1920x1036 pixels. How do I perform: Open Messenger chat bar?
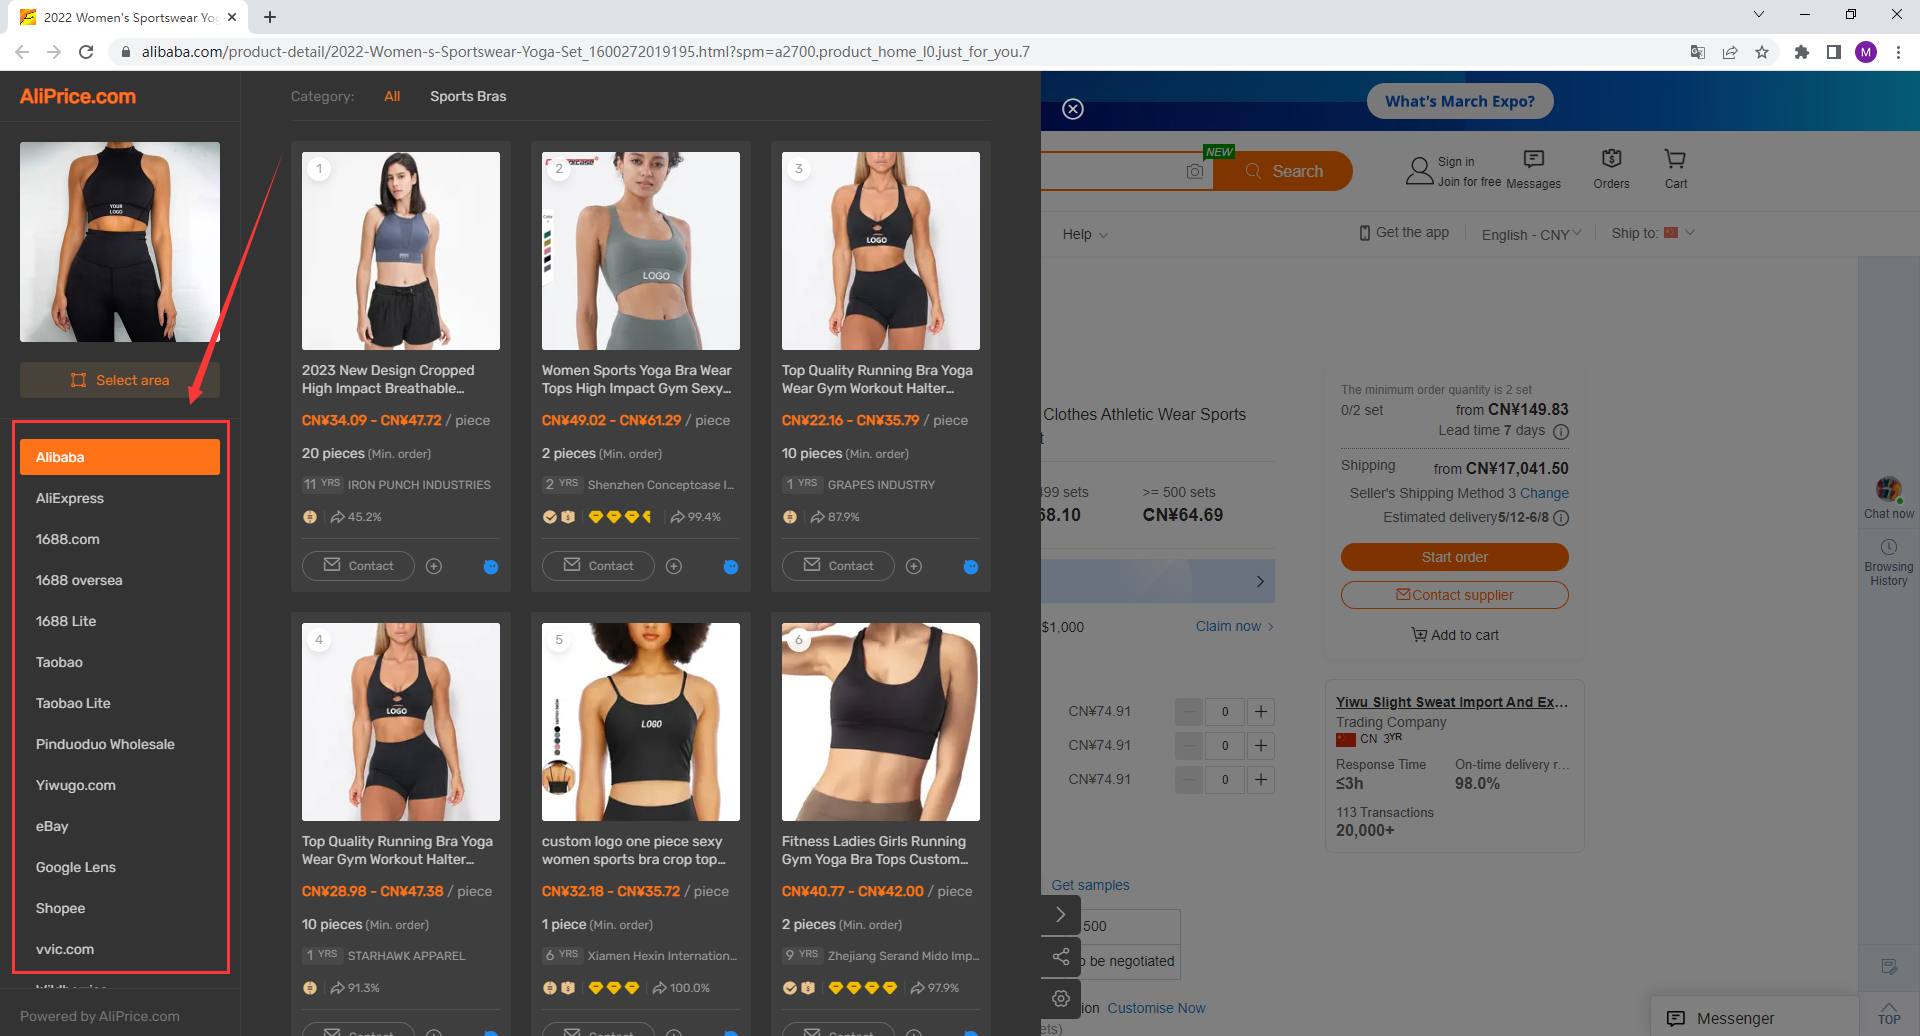coord(1754,1018)
